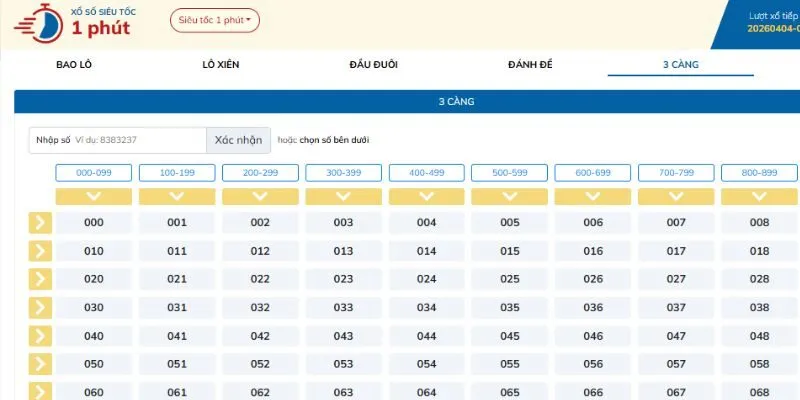Select the 000-099 range button
This screenshot has height=400, width=800.
[93, 173]
